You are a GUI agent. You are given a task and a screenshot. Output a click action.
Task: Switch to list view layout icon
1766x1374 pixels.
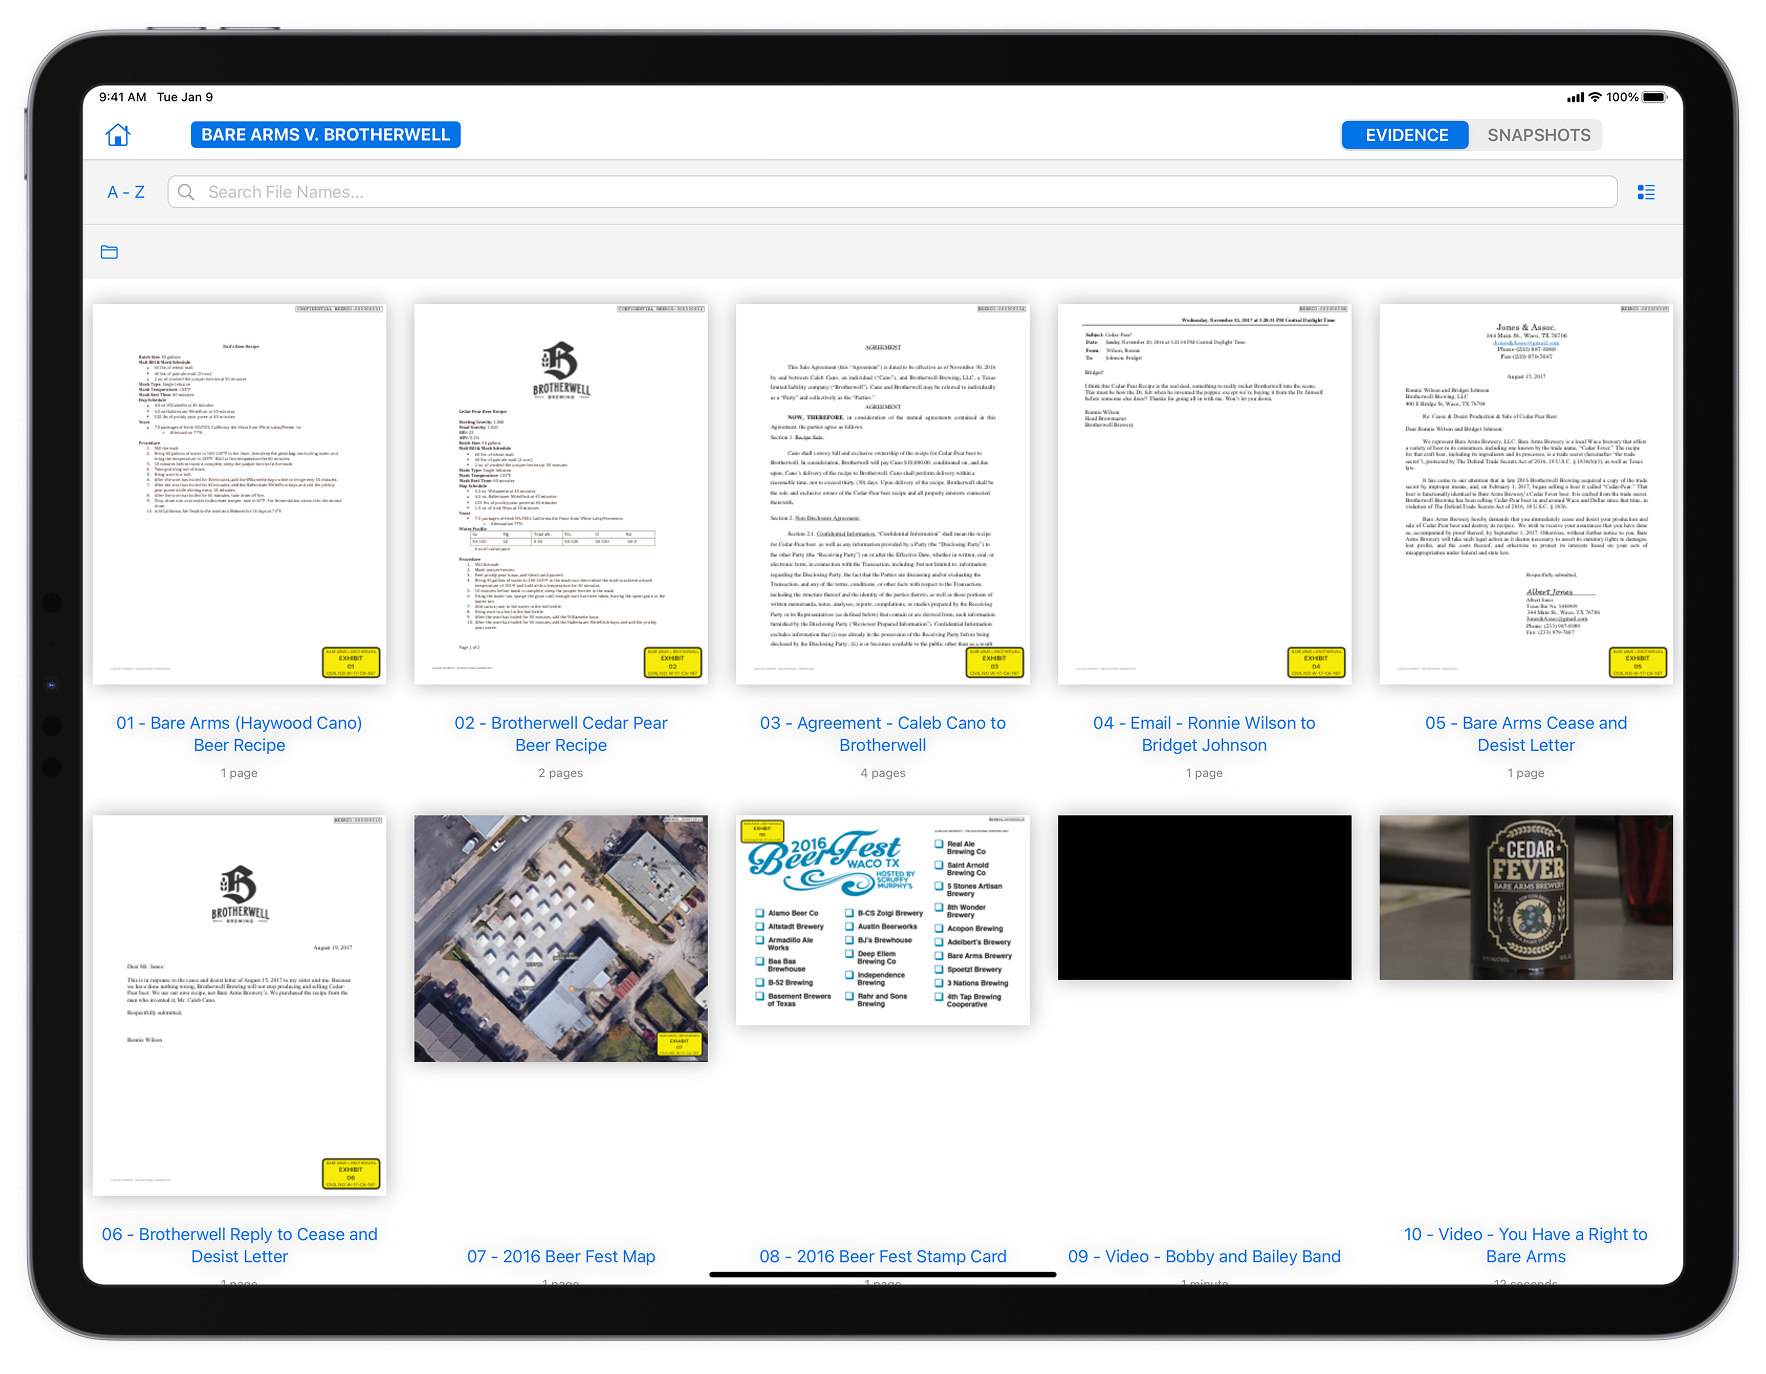click(x=1646, y=192)
